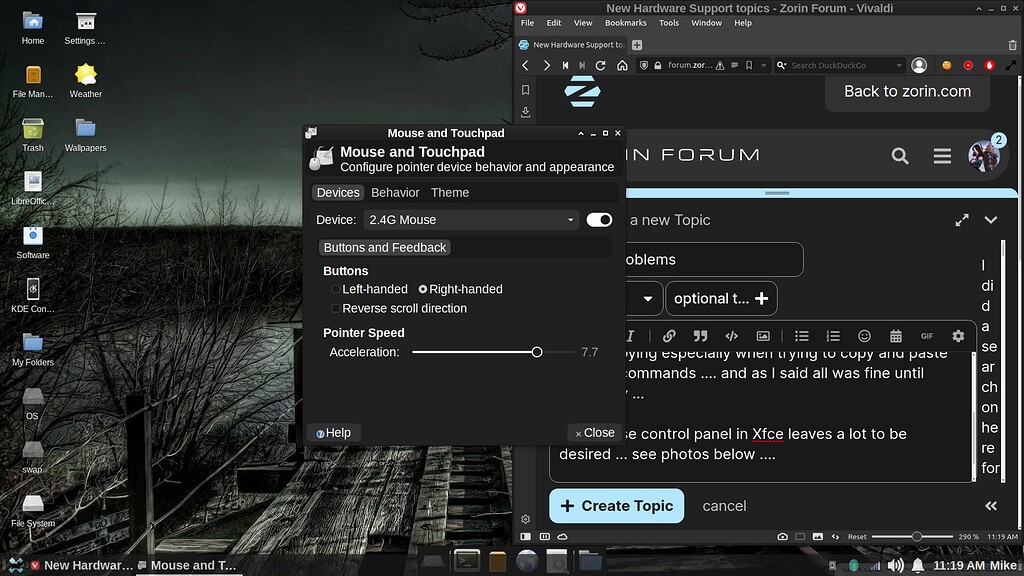Open the composer options gear icon
The image size is (1024, 576).
click(x=958, y=336)
